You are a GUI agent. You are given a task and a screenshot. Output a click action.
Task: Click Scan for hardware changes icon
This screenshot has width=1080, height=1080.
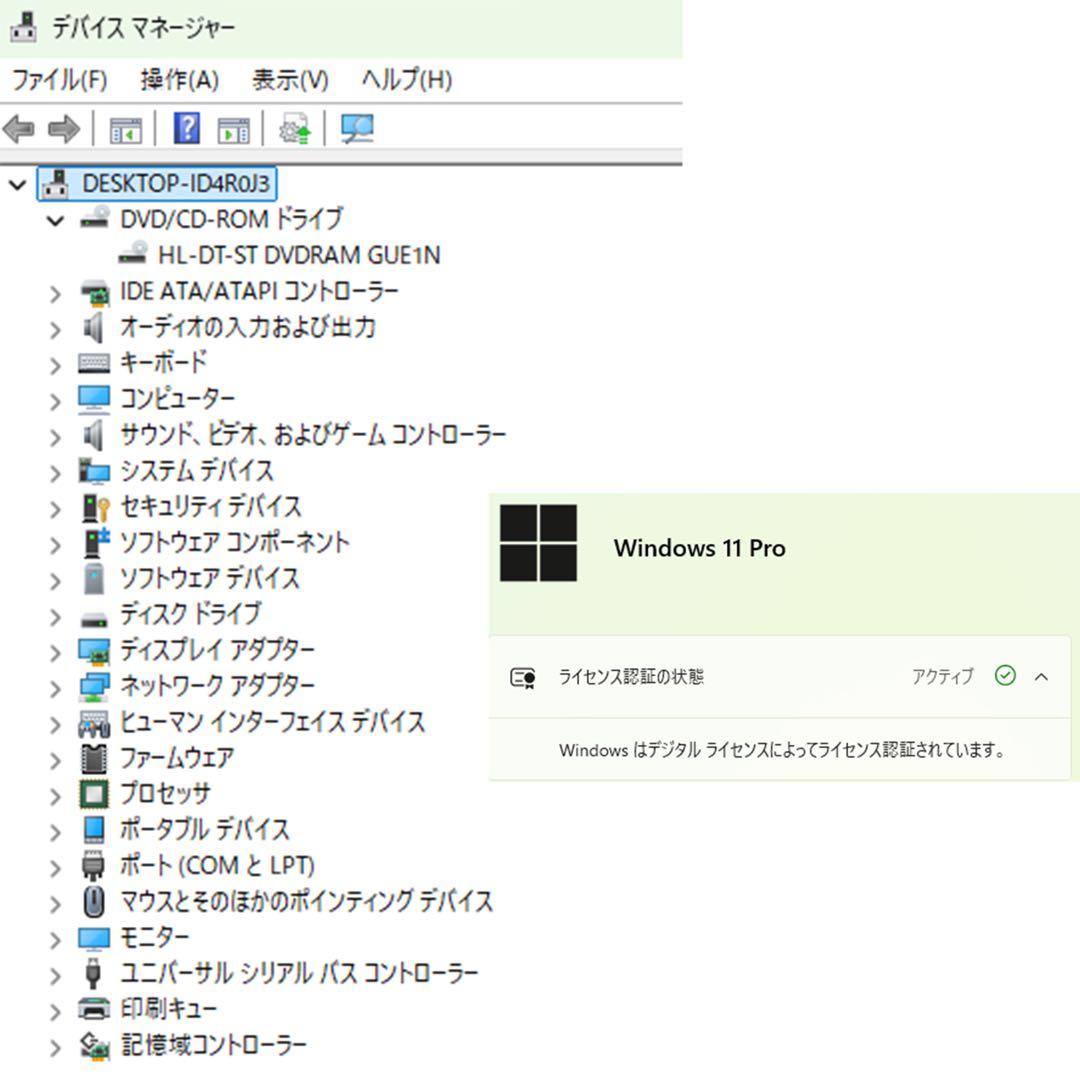[357, 128]
